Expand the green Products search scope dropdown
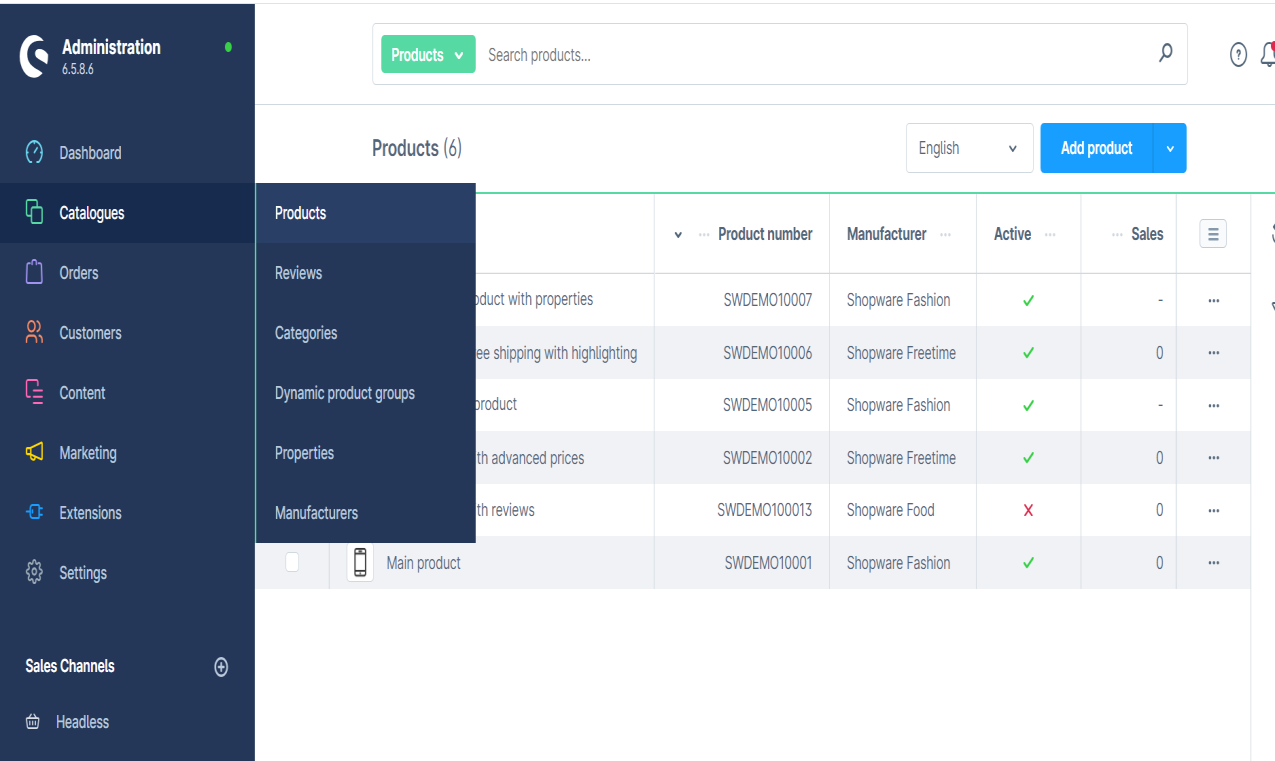1275x761 pixels. (x=427, y=54)
